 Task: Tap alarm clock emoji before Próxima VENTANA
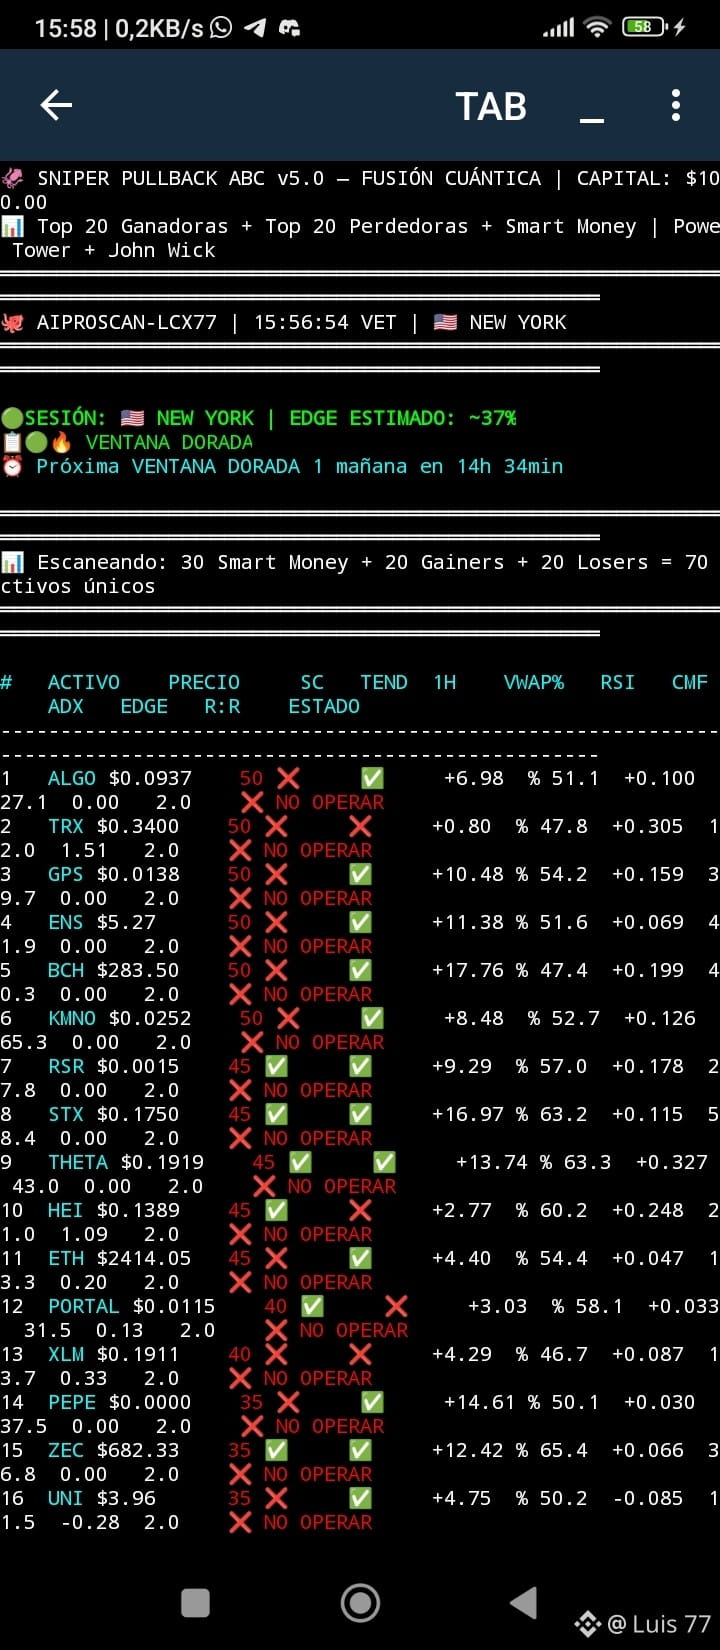point(12,466)
